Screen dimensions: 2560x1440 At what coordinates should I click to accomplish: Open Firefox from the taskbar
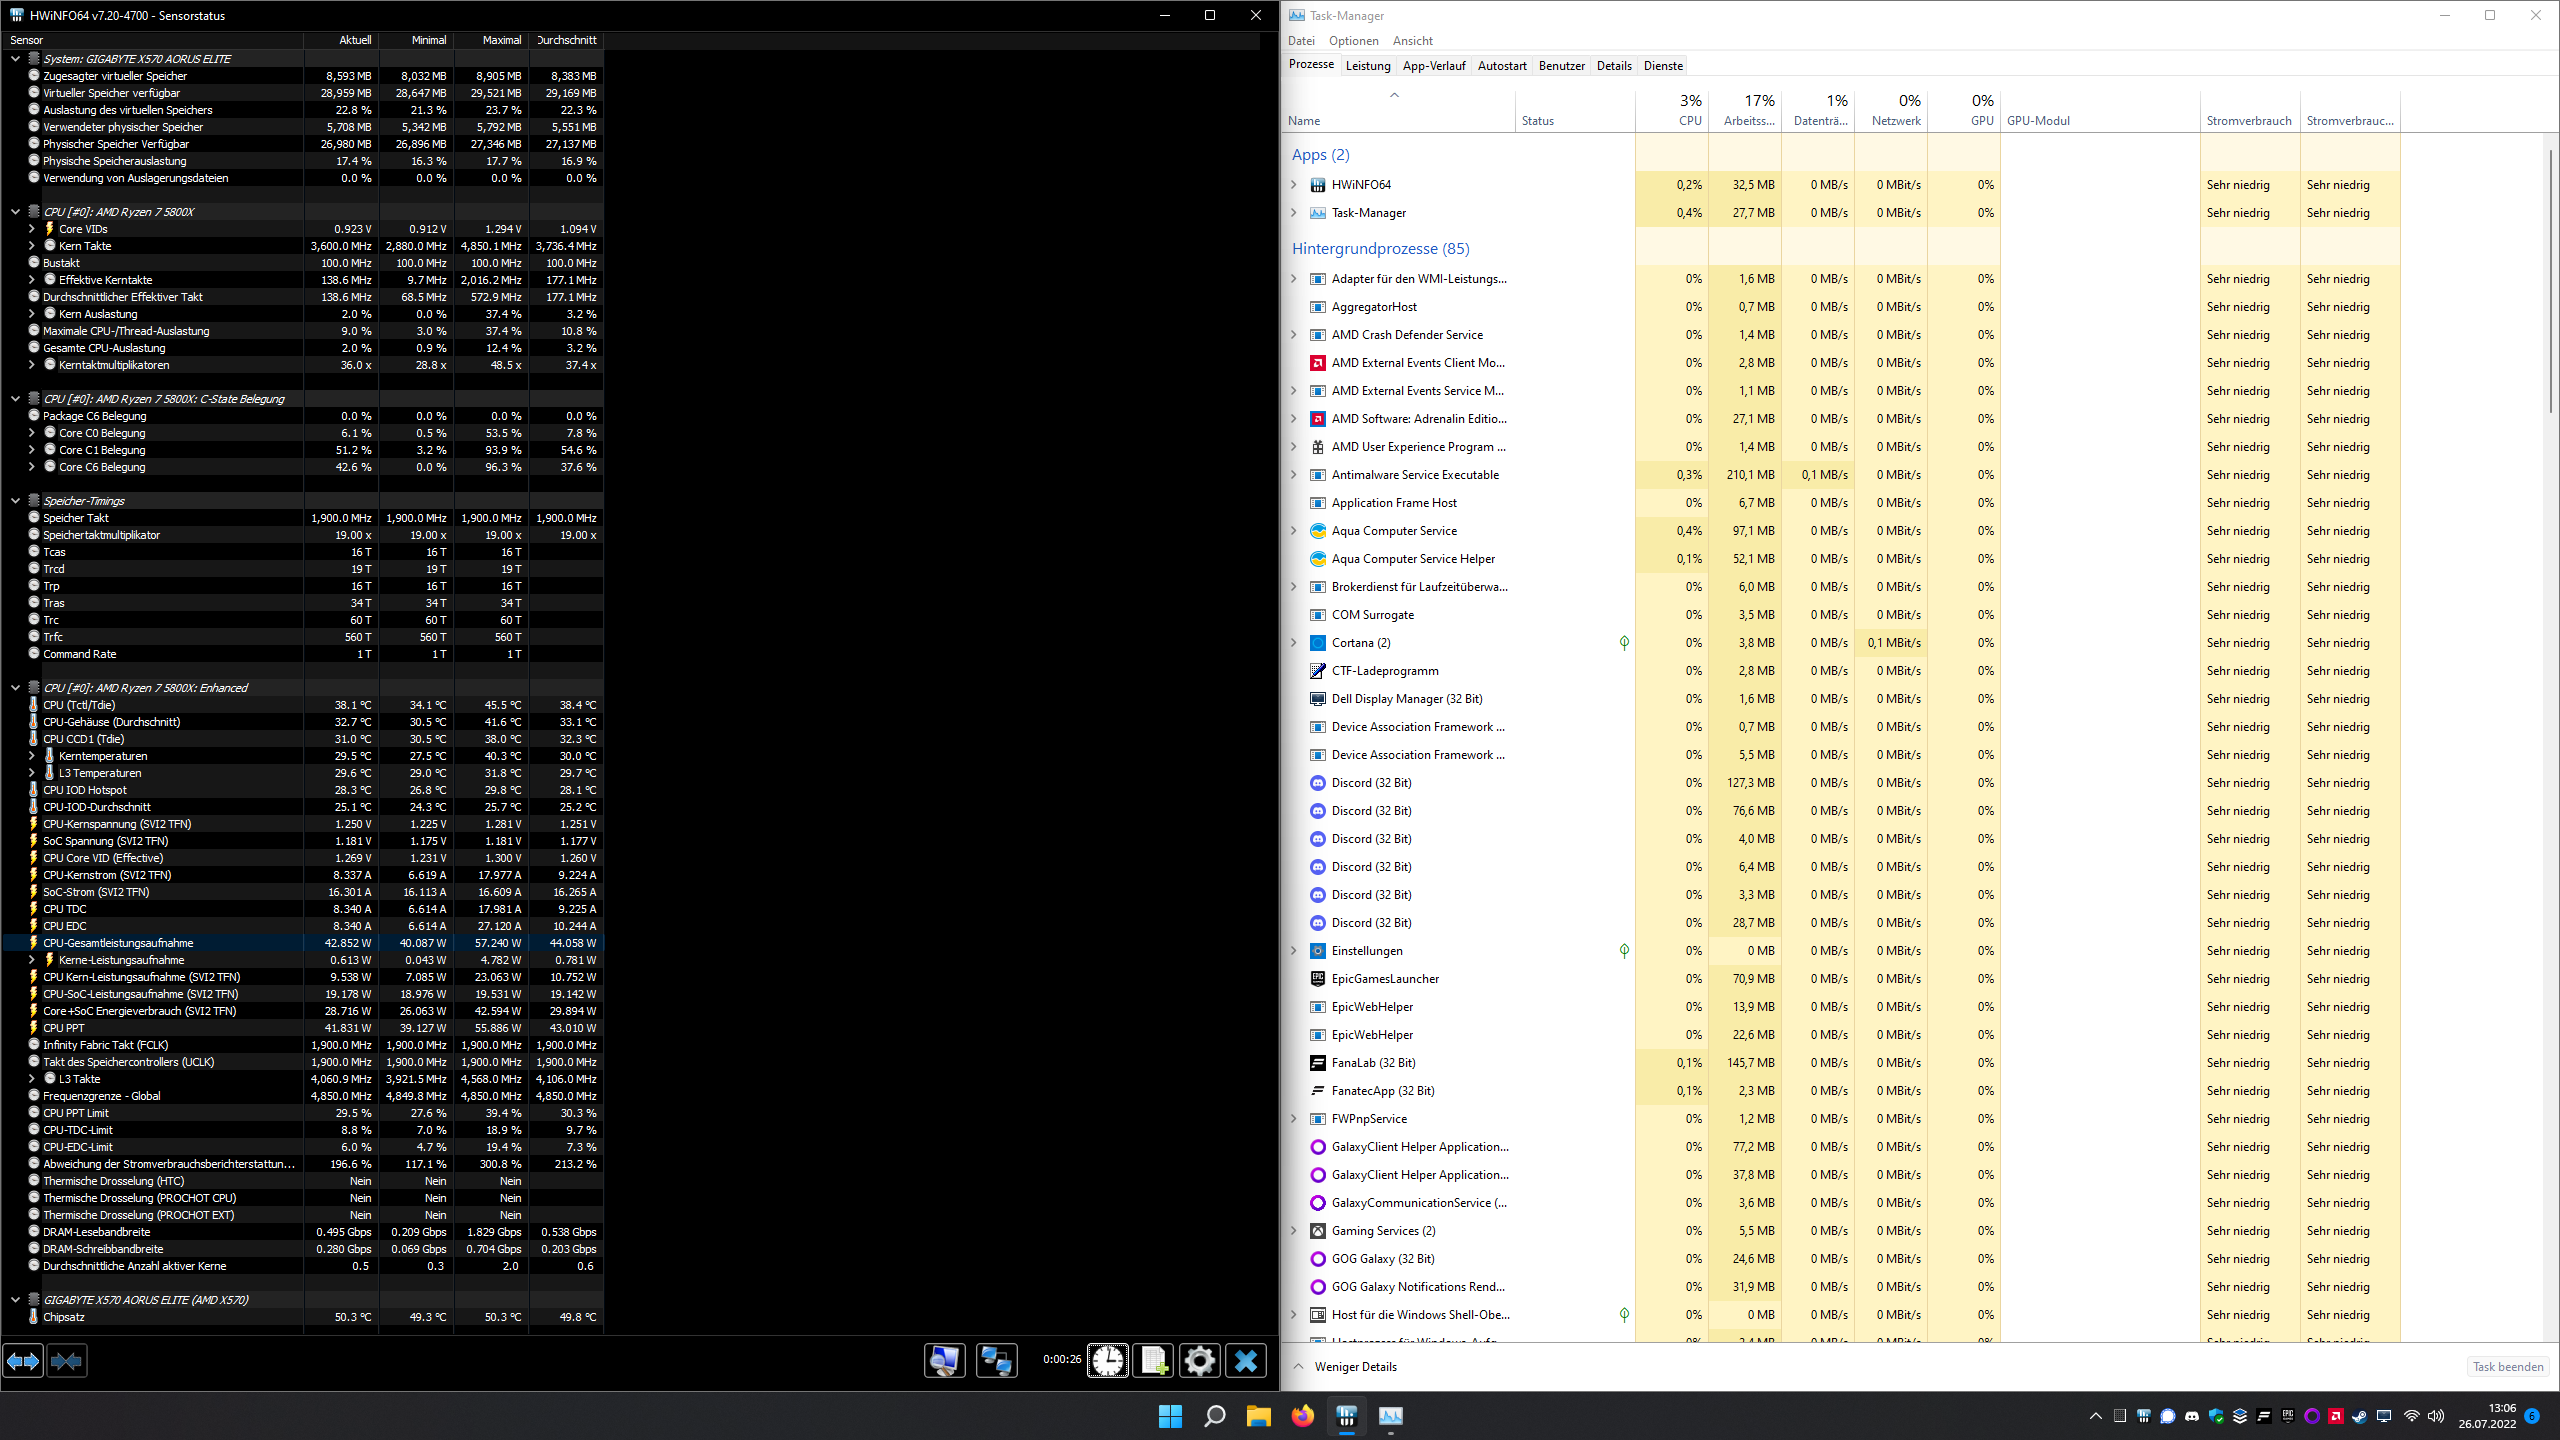point(1302,1416)
